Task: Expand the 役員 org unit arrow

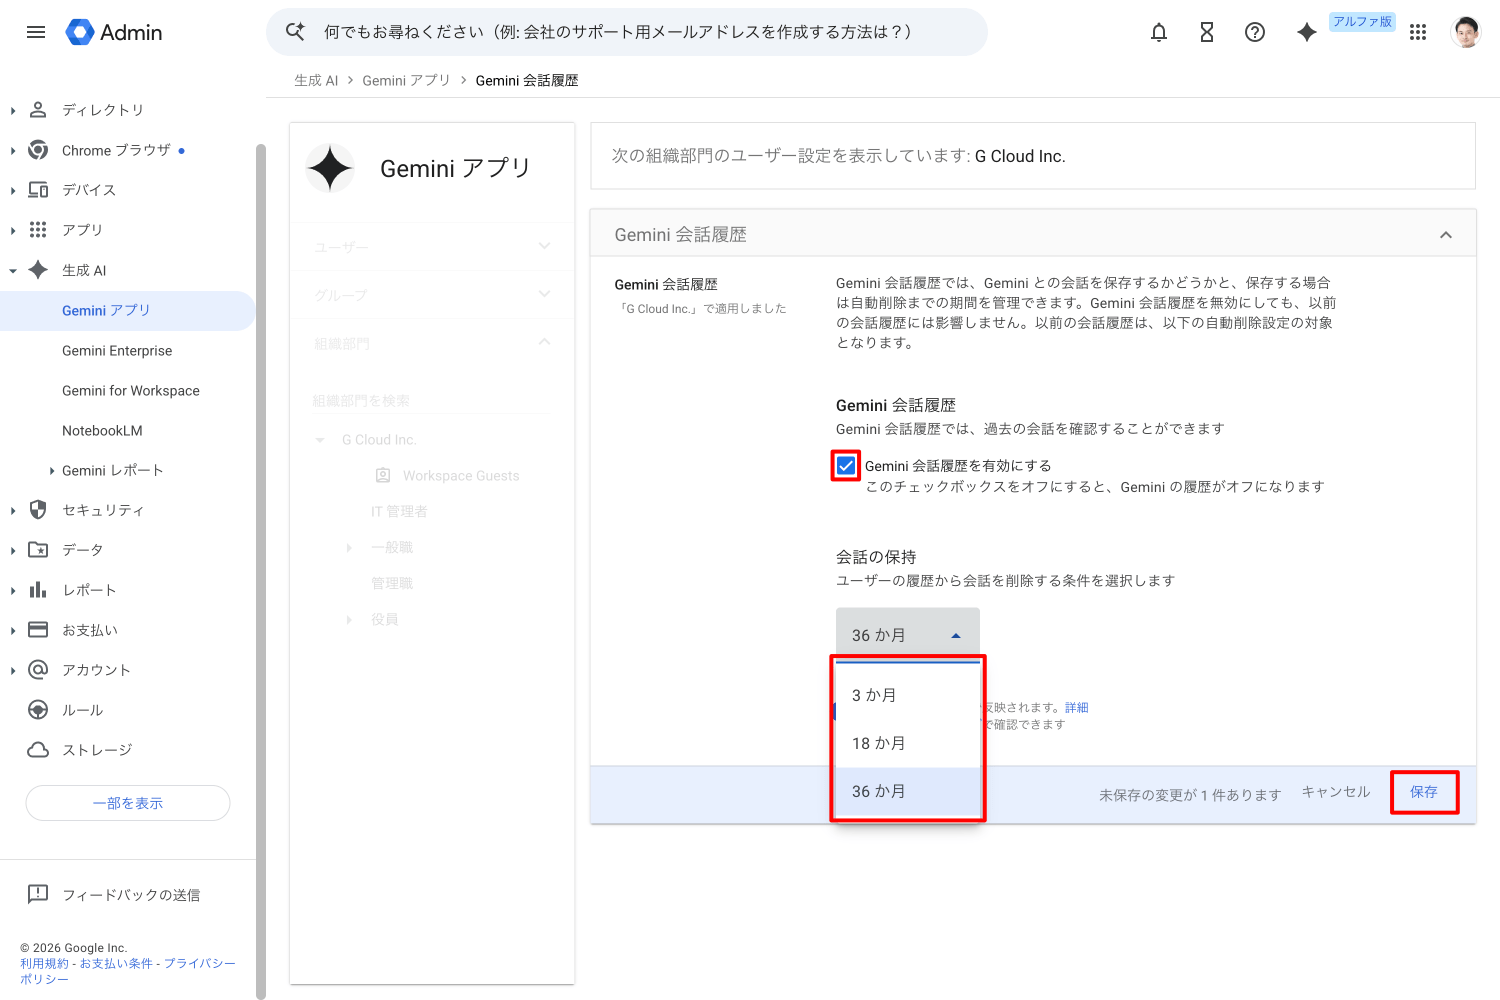Action: click(x=349, y=620)
